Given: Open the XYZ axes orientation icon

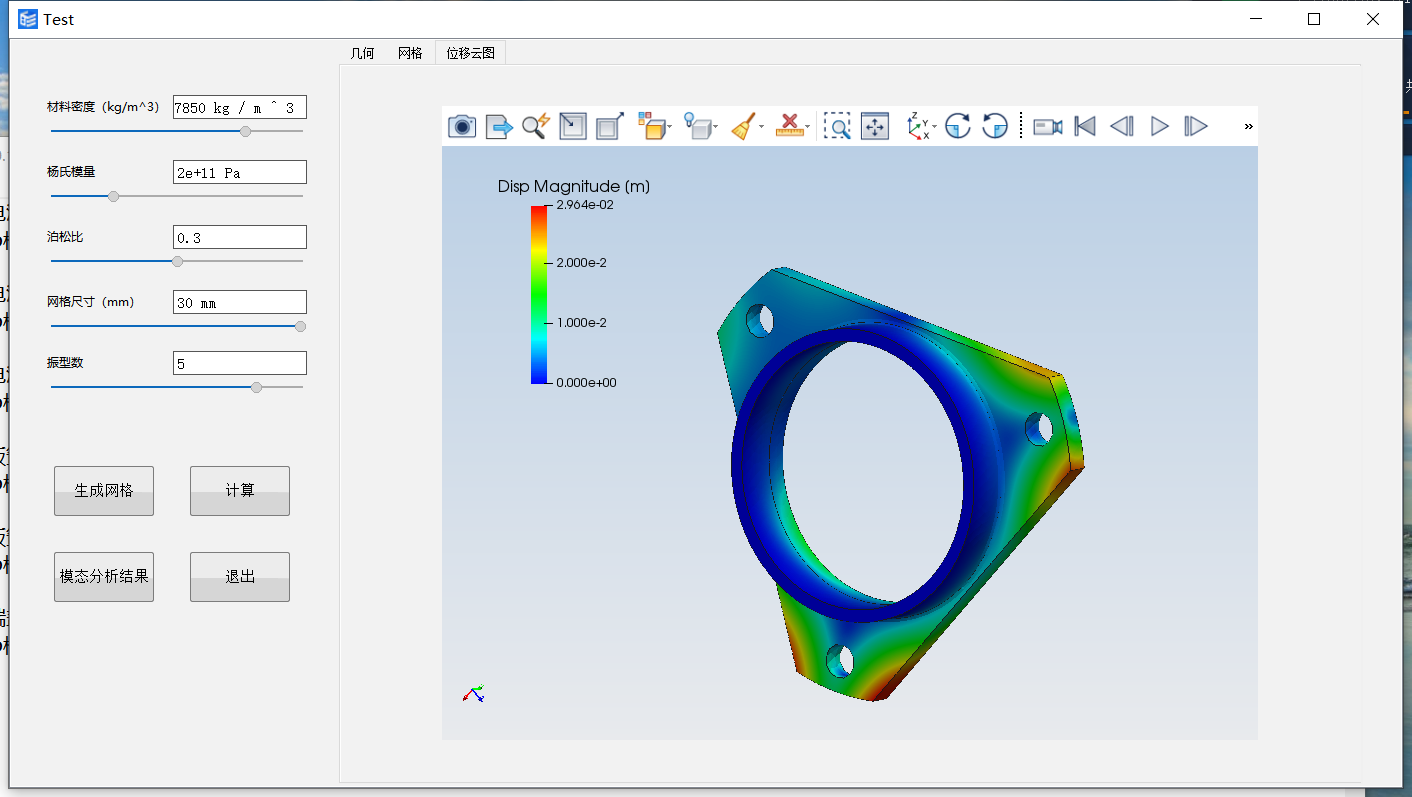Looking at the screenshot, I should click(920, 126).
